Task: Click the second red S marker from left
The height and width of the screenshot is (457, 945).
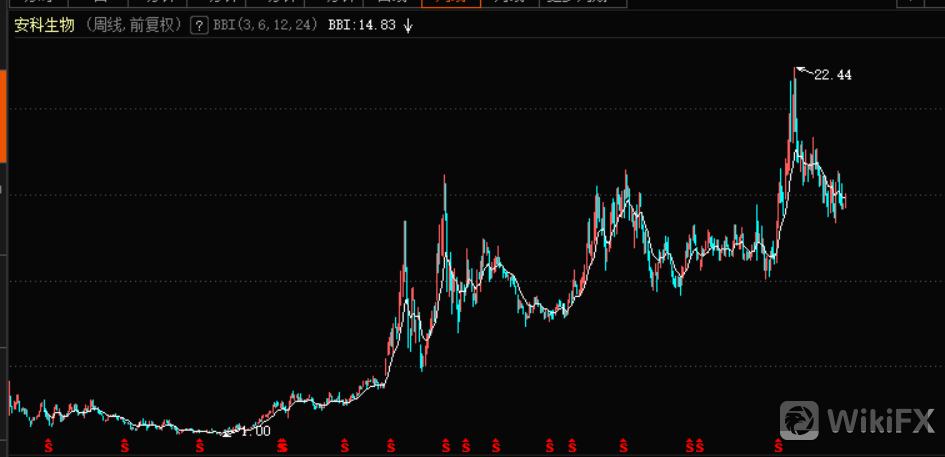Action: pyautogui.click(x=125, y=444)
